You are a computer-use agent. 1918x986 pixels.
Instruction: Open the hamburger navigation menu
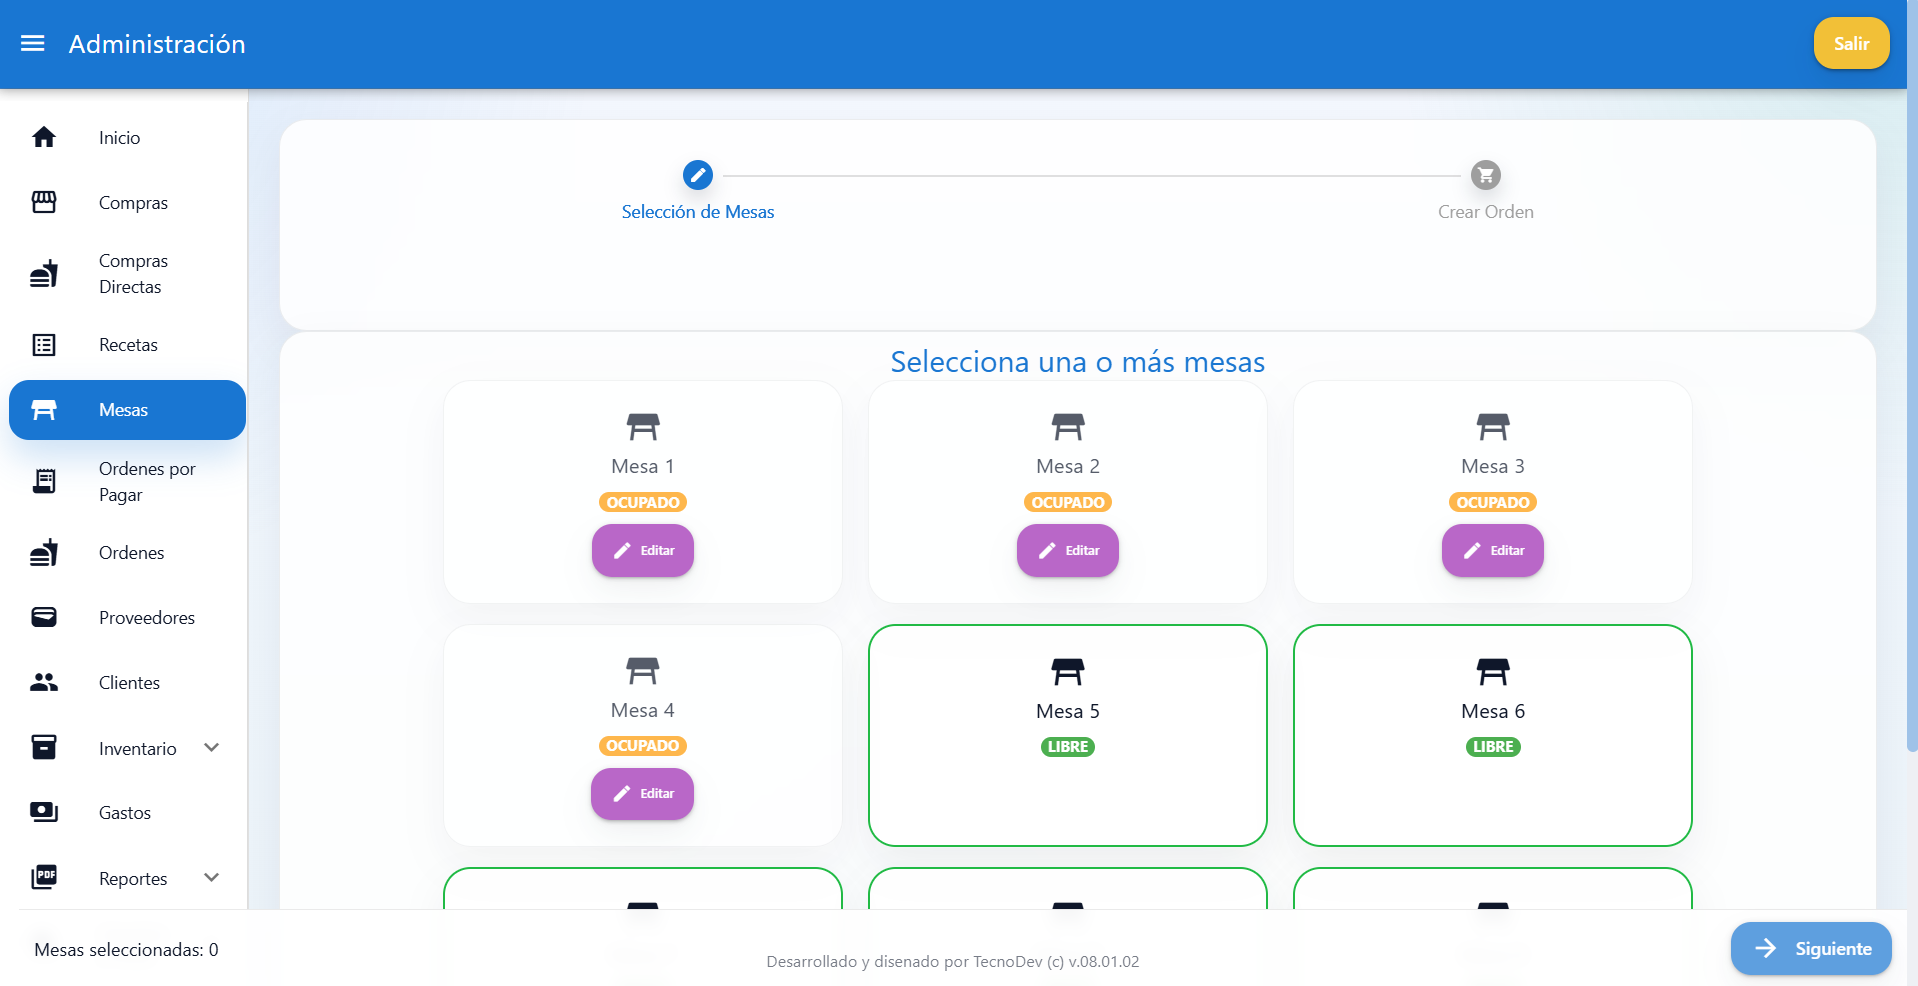pos(33,43)
